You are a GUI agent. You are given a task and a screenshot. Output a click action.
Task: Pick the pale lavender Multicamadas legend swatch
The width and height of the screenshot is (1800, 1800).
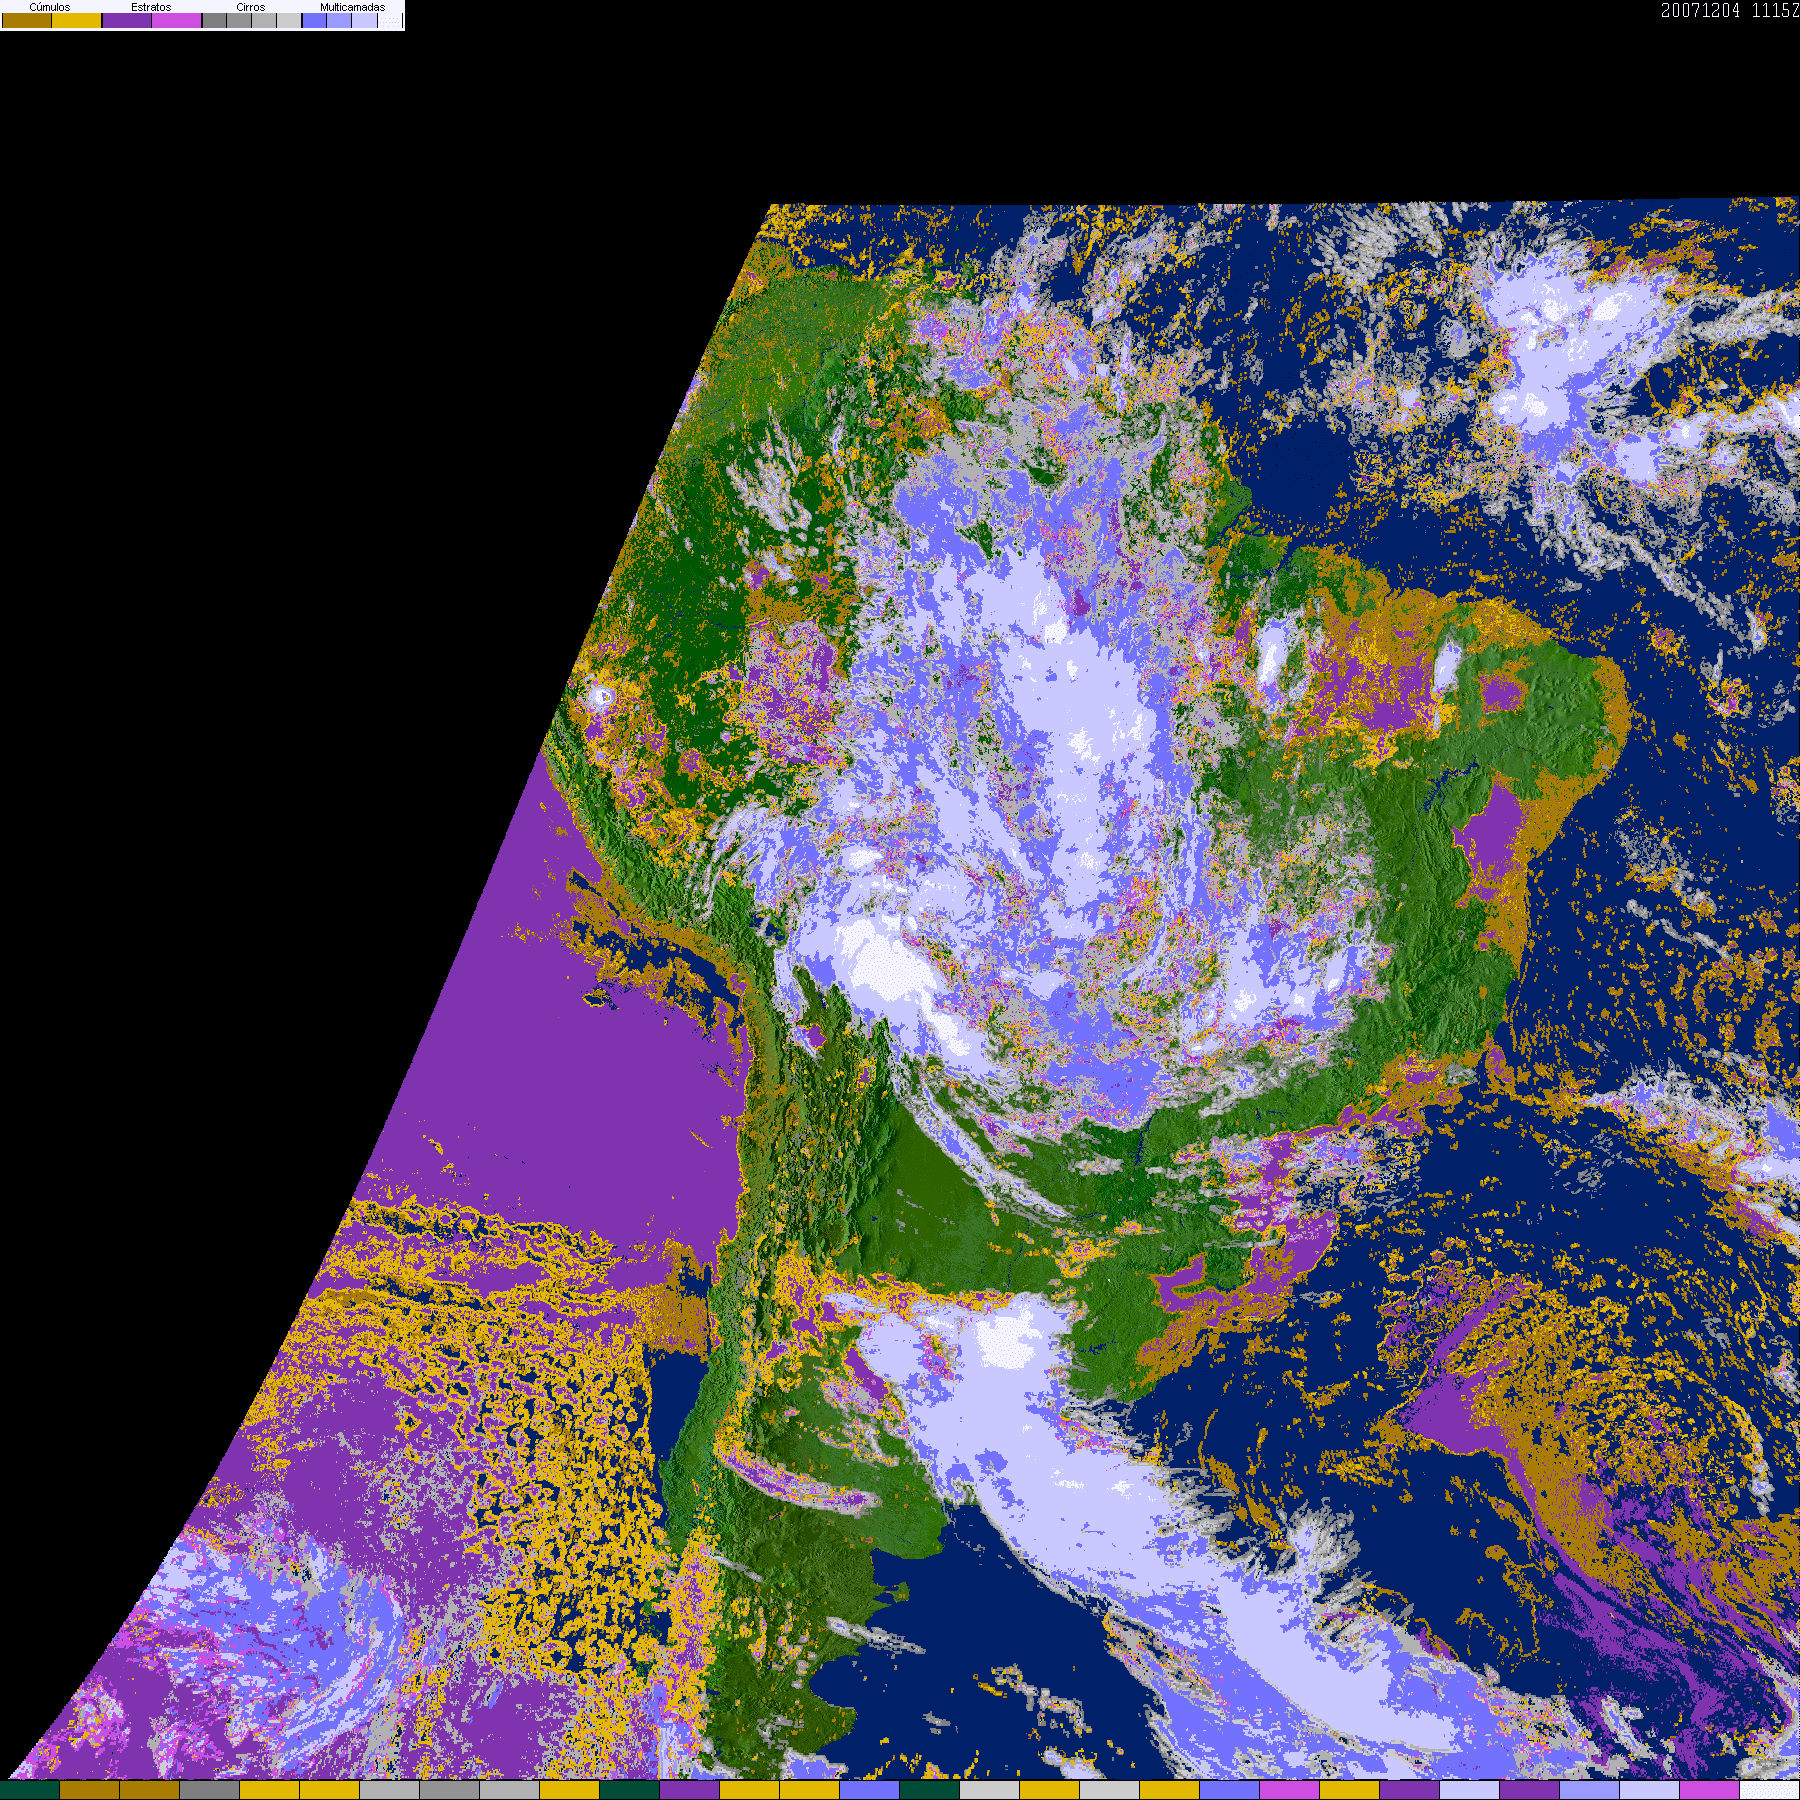pos(365,21)
